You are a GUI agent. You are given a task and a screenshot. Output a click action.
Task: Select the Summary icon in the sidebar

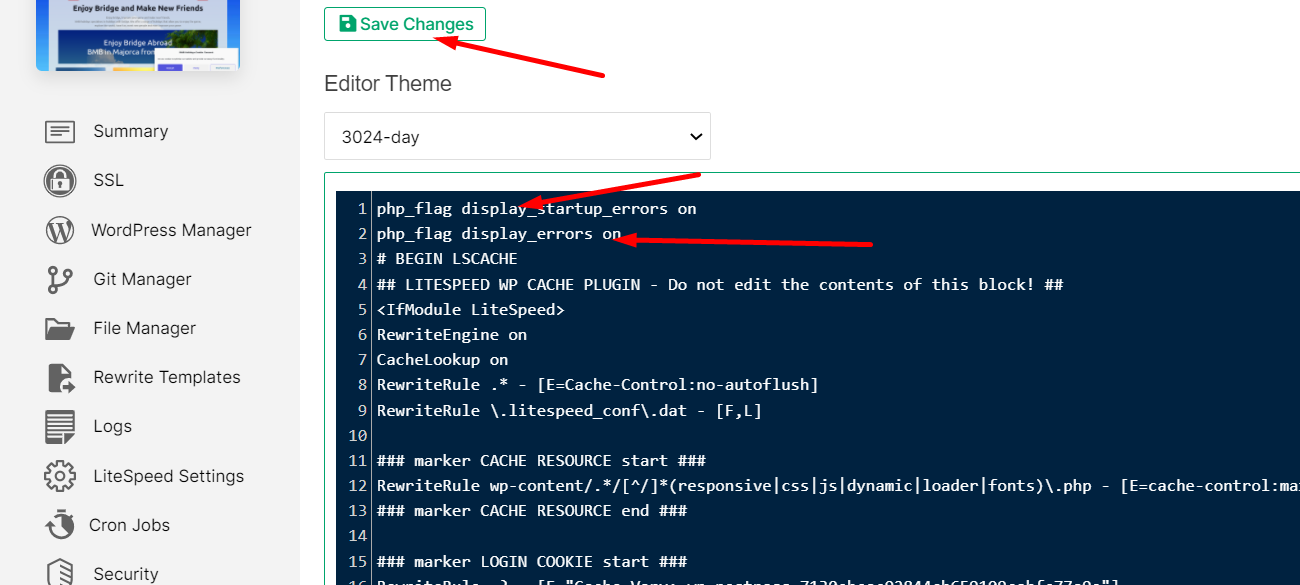click(60, 131)
